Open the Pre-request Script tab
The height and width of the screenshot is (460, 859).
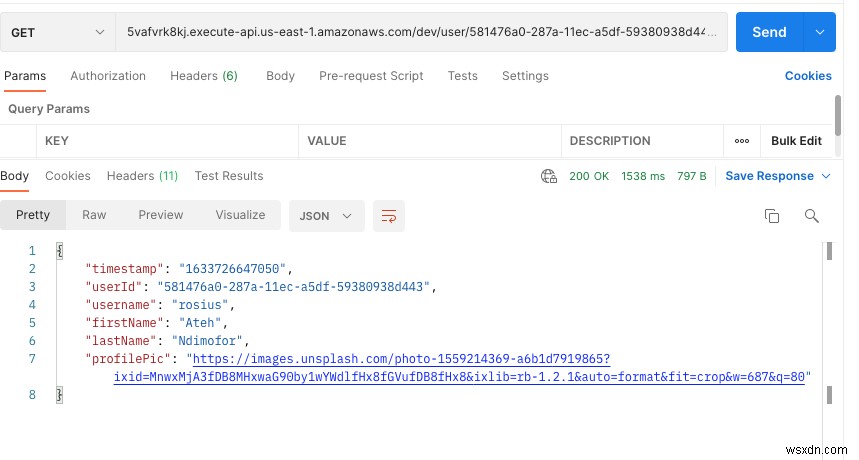point(371,76)
